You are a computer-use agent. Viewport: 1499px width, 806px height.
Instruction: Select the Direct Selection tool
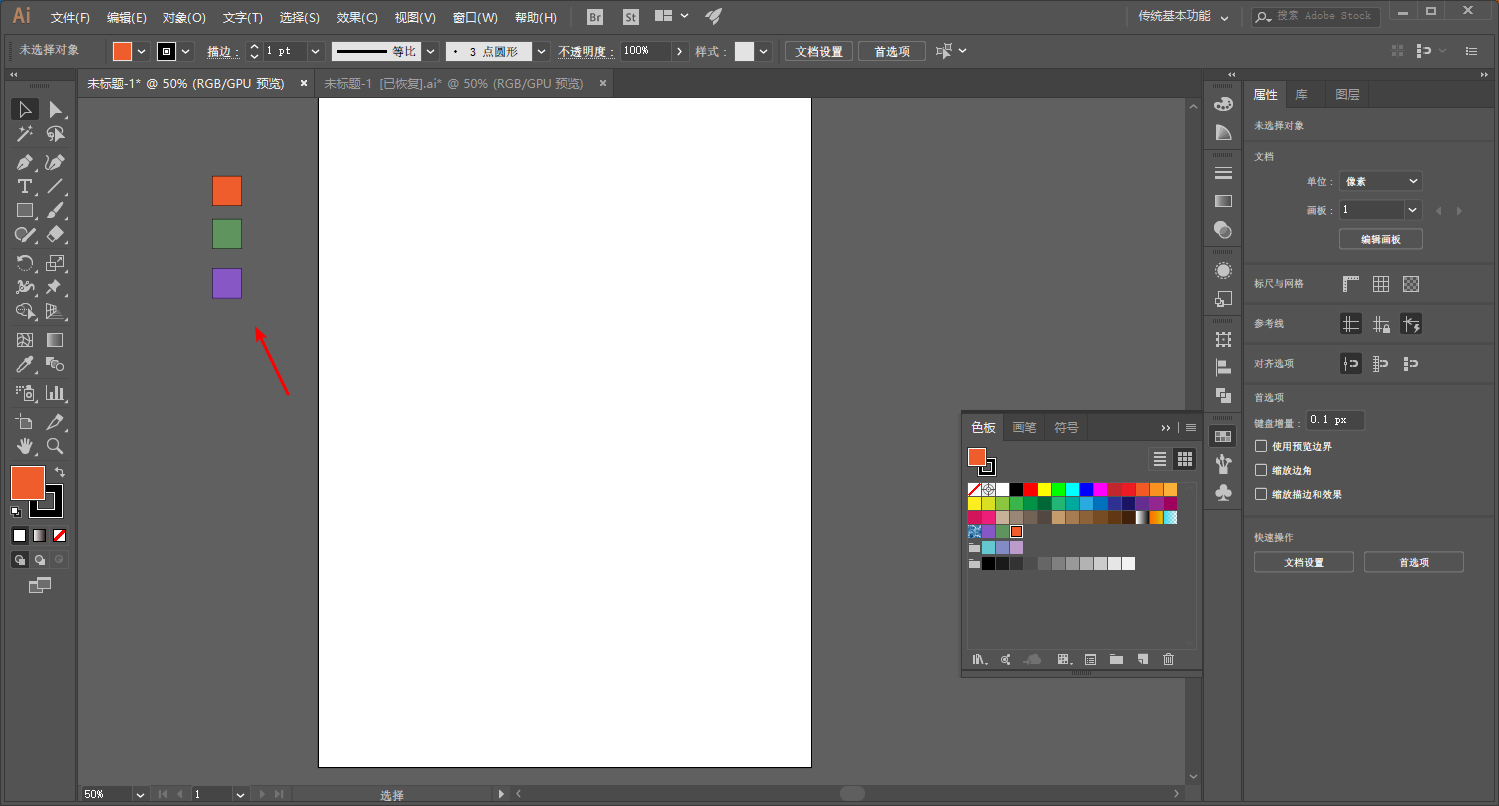(x=56, y=109)
